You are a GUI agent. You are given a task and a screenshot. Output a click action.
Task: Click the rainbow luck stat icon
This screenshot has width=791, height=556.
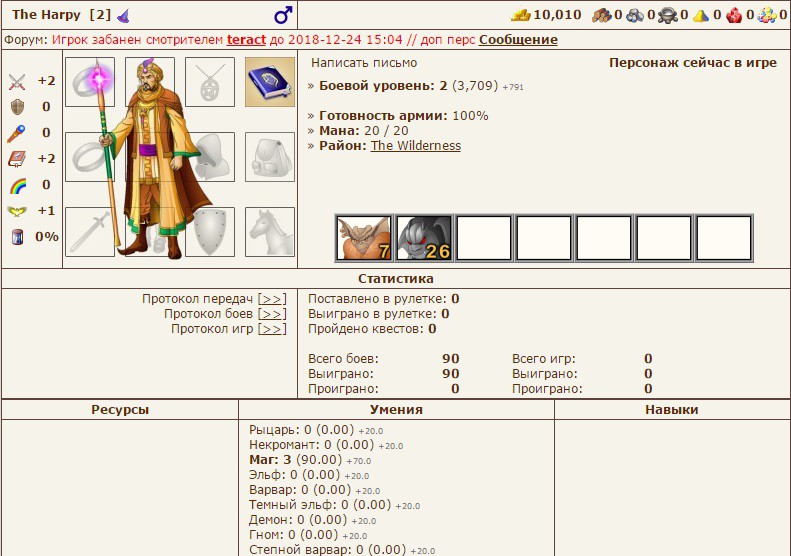coord(17,185)
